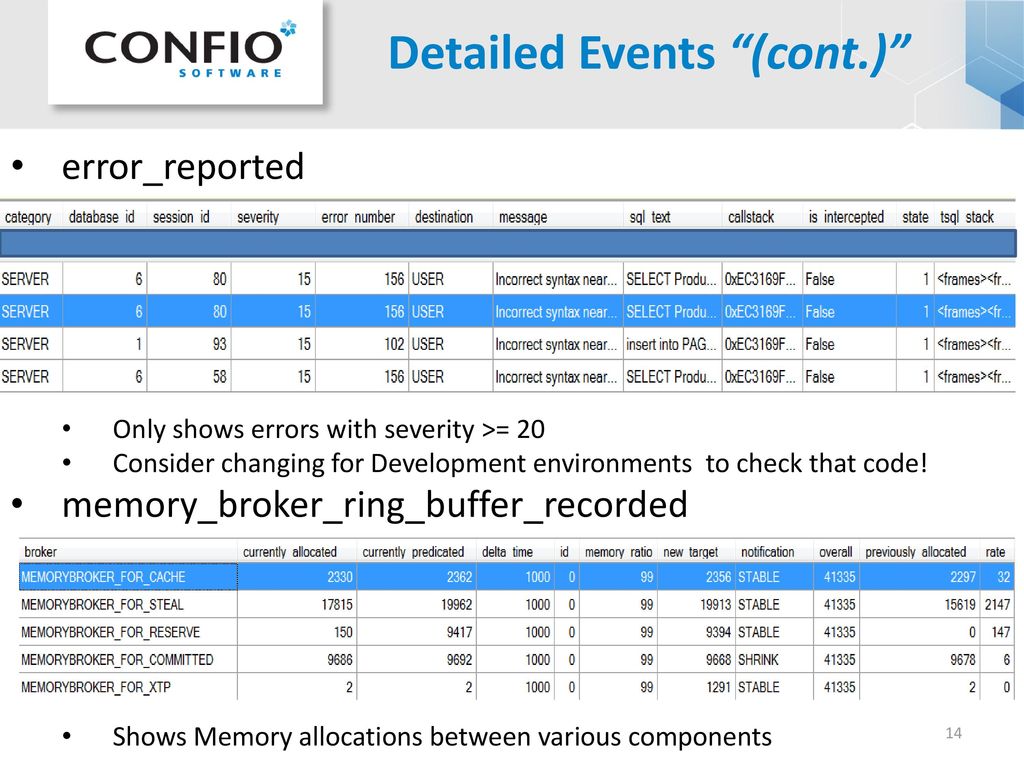Click the 'Consider changing for Development environments' bullet
The height and width of the screenshot is (768, 1024).
pyautogui.click(x=520, y=464)
